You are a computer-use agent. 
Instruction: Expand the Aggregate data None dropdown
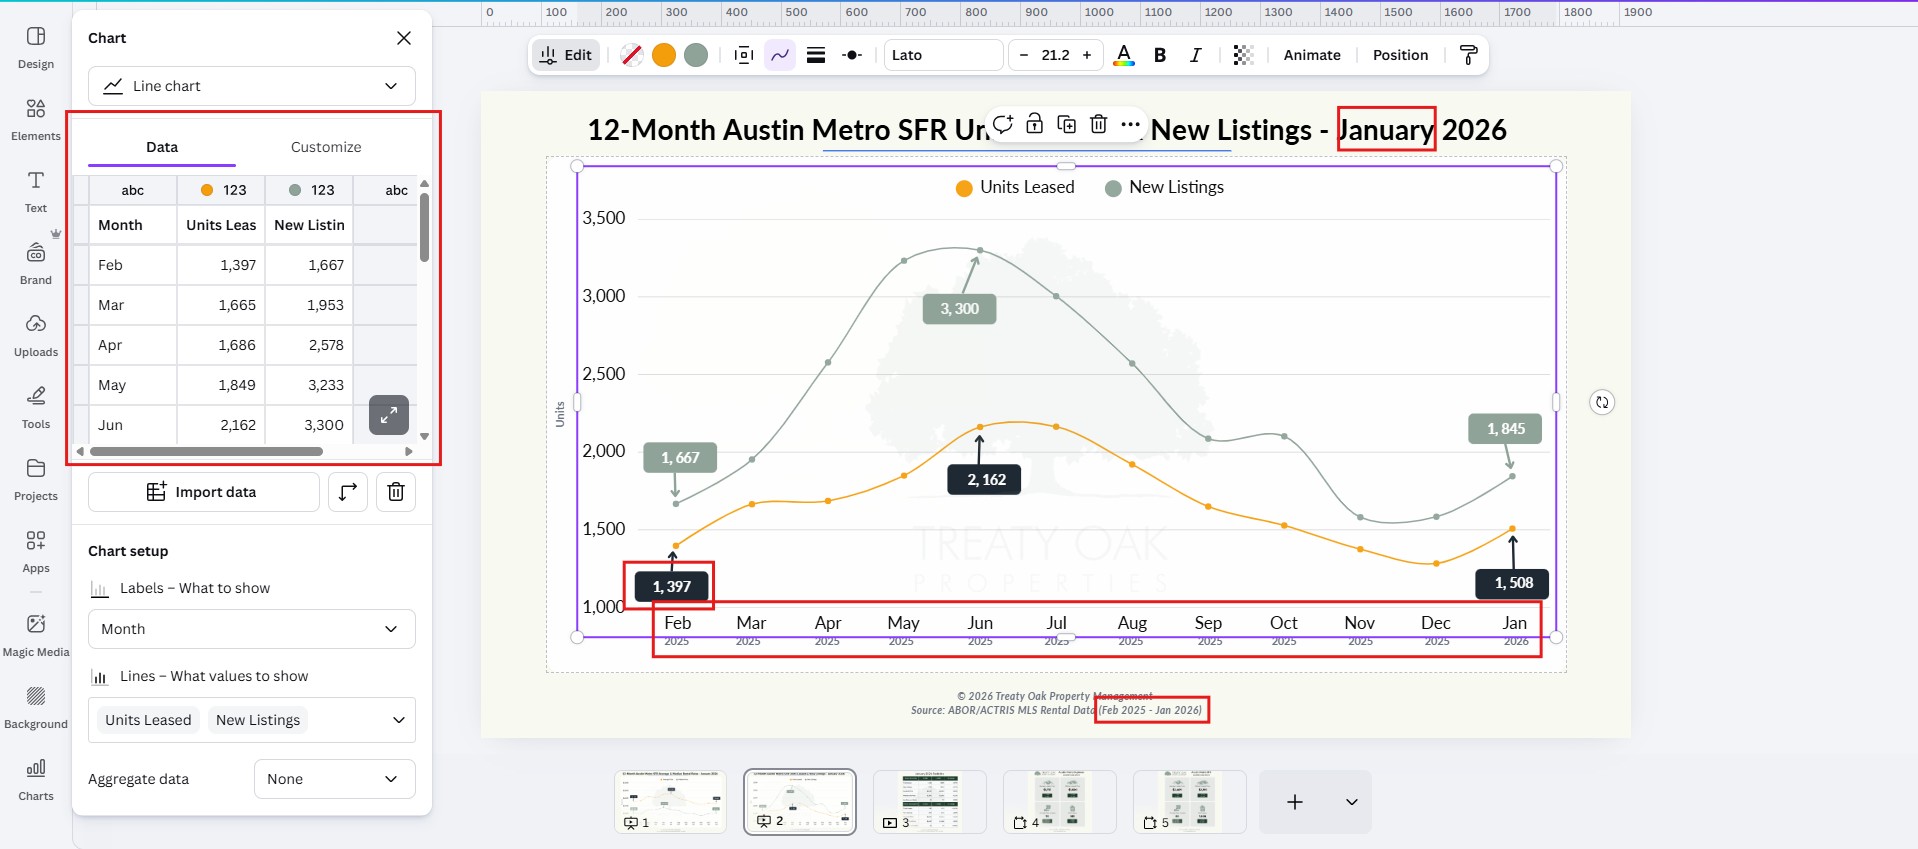[334, 779]
